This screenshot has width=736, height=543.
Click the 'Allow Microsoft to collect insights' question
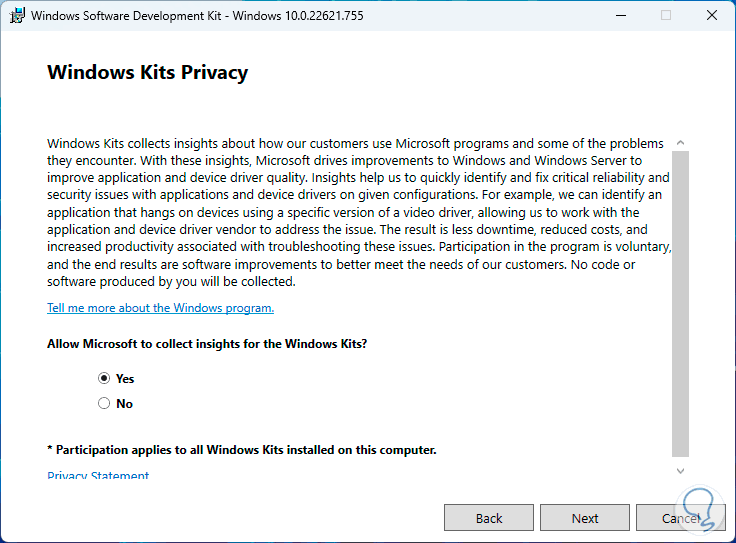tap(207, 344)
